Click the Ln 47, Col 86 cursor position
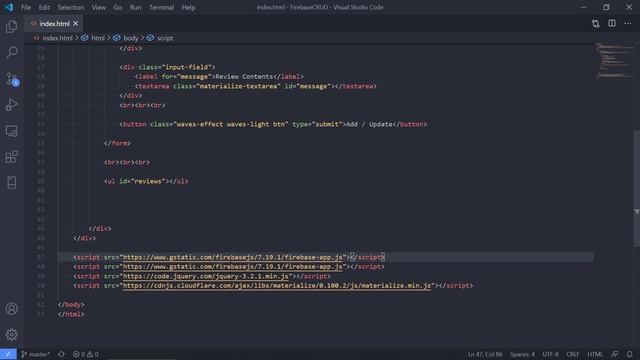The width and height of the screenshot is (640, 360). (485, 354)
